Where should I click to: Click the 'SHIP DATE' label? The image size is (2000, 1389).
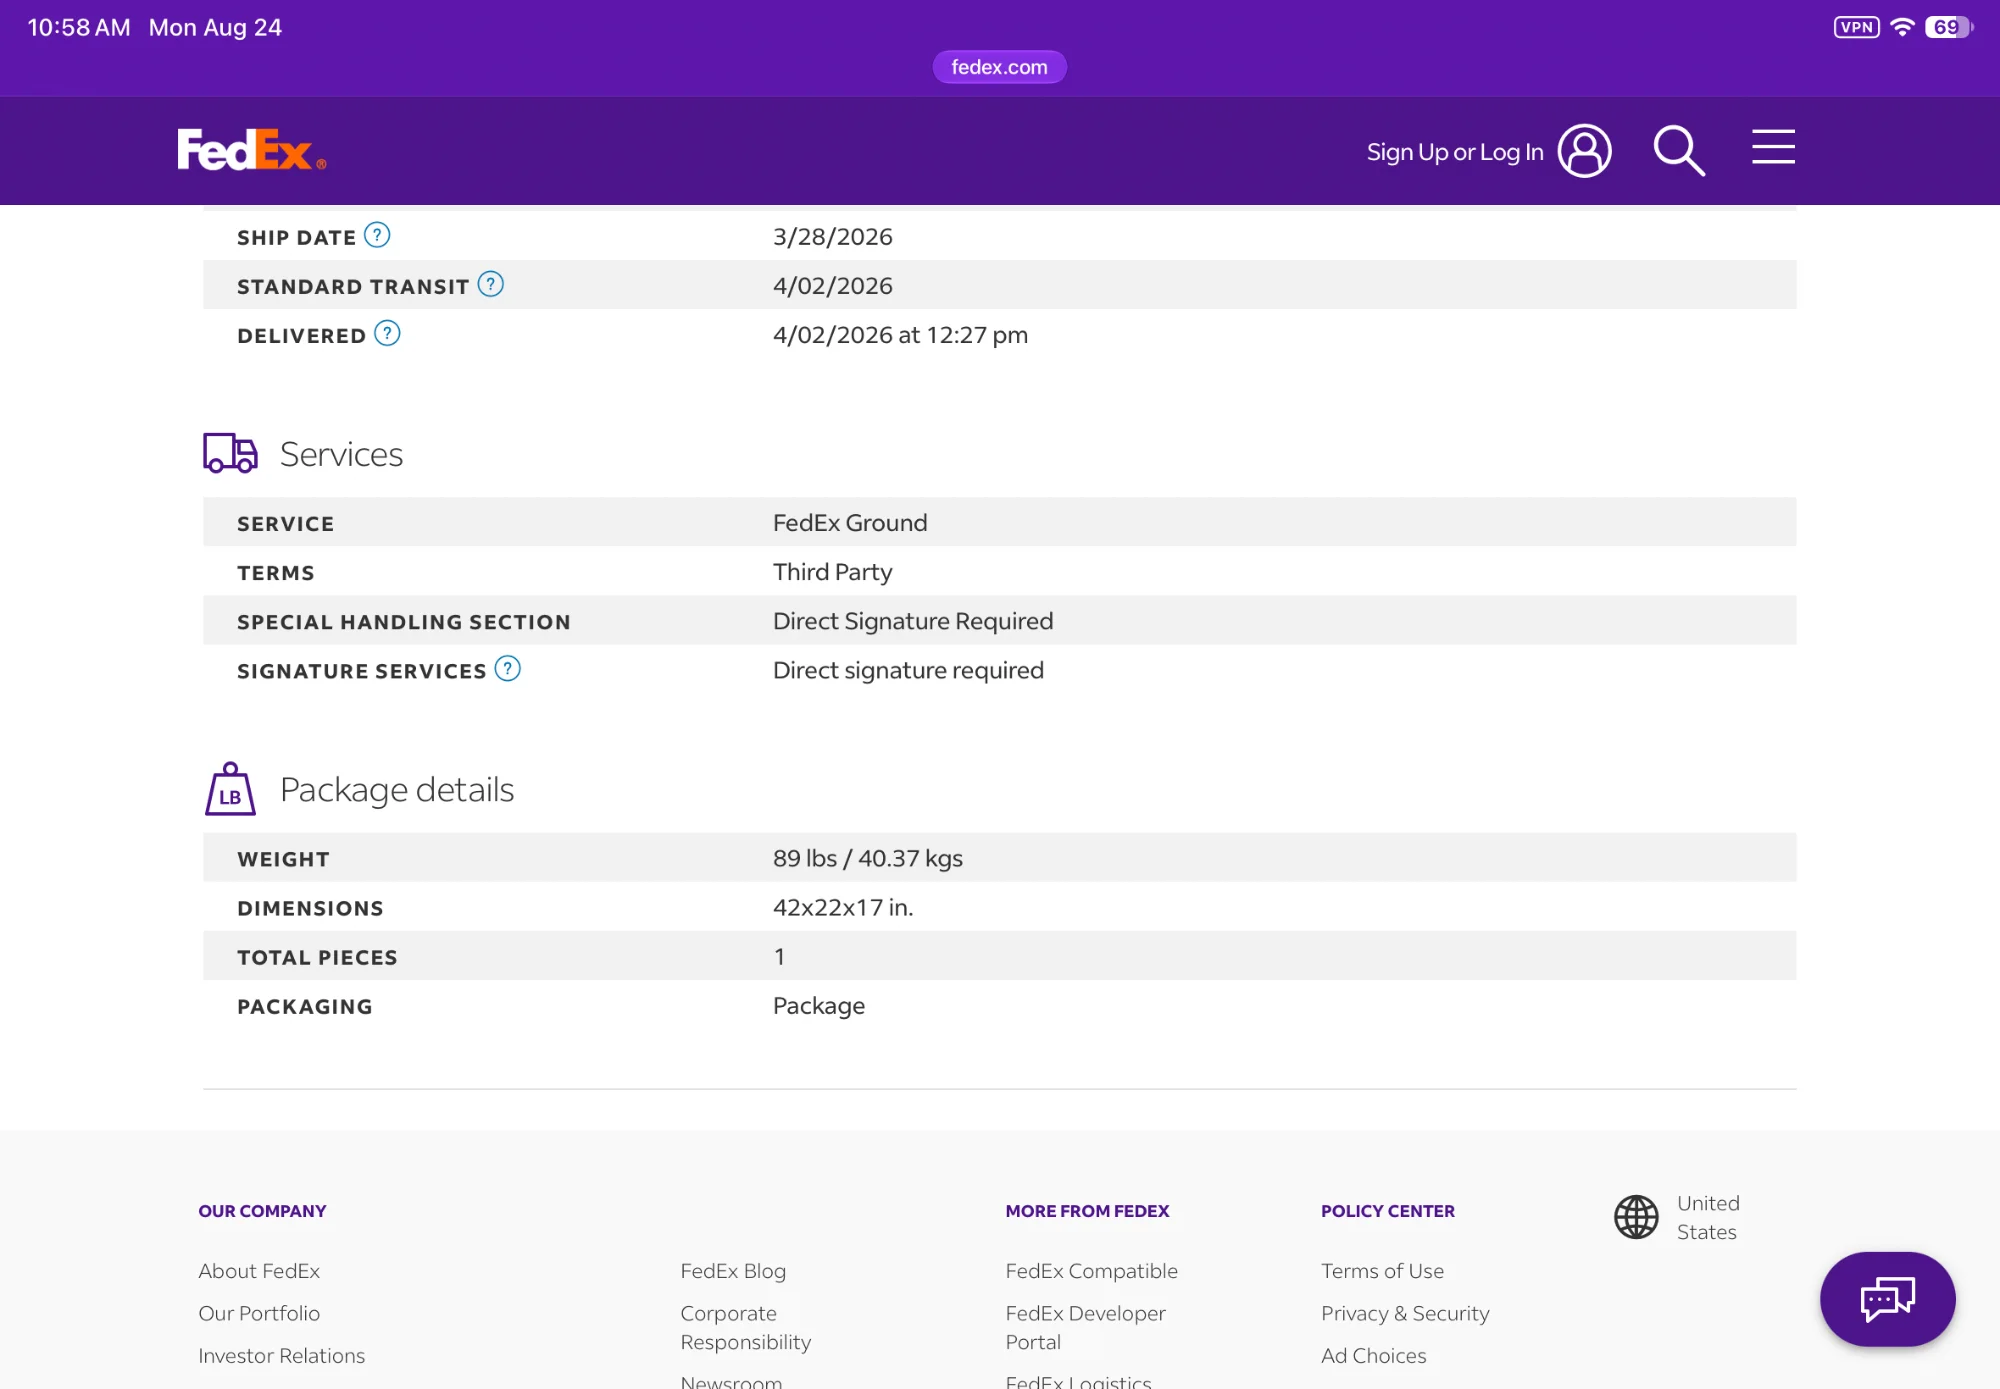297,238
